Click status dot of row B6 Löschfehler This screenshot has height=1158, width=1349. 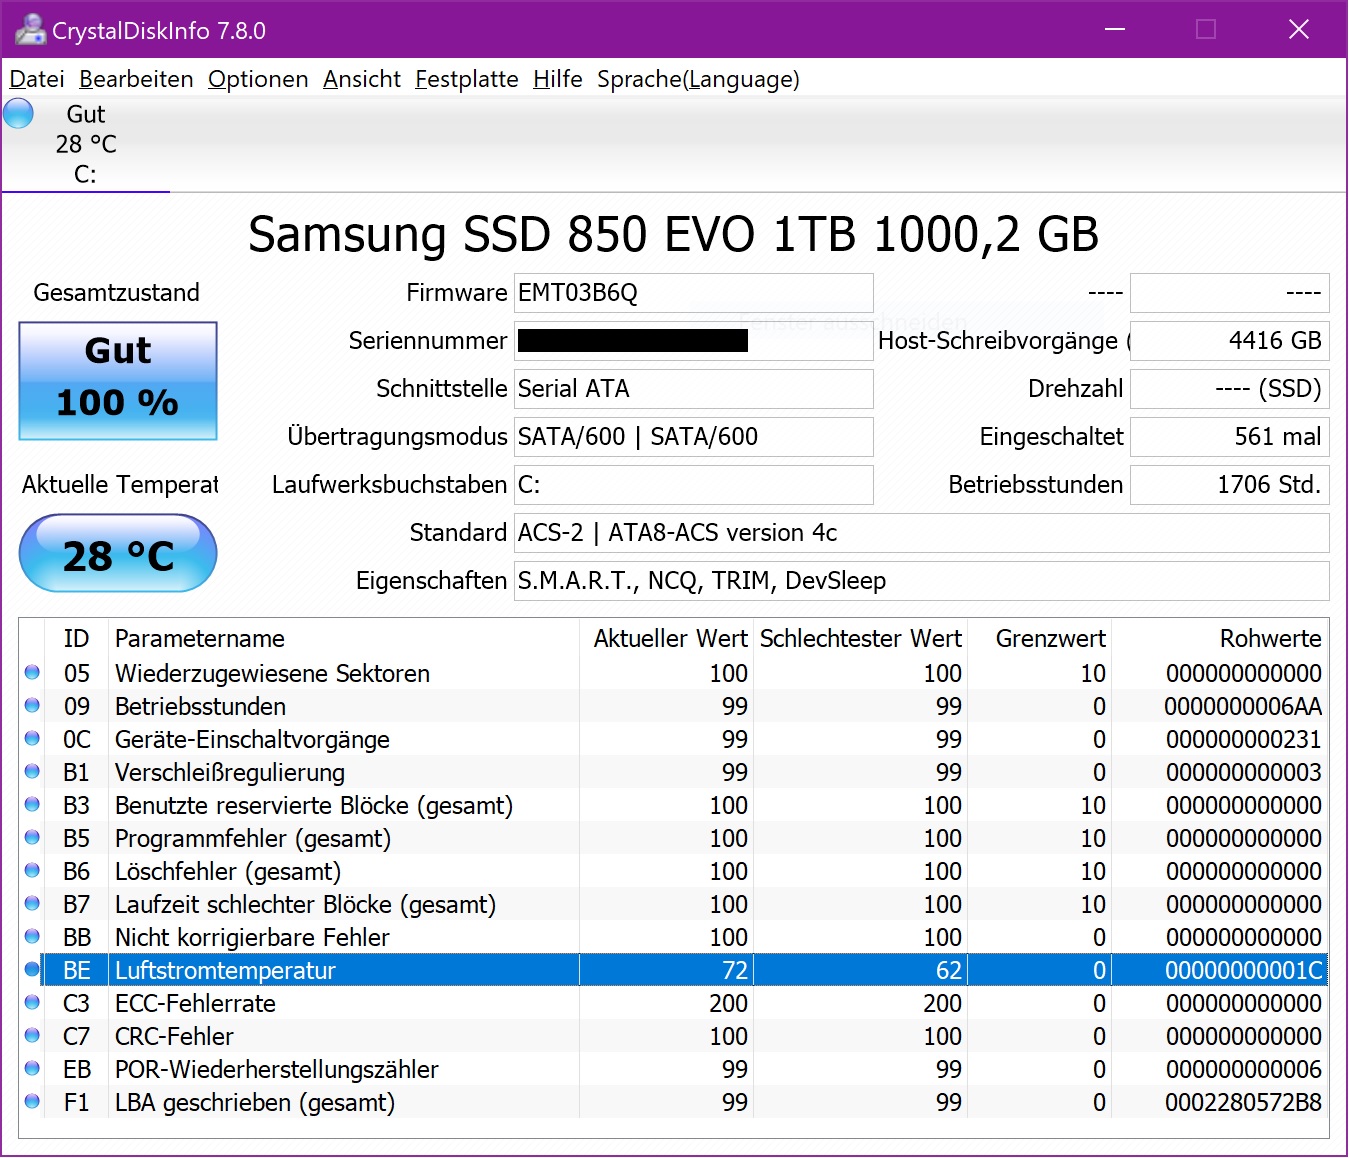(x=32, y=871)
